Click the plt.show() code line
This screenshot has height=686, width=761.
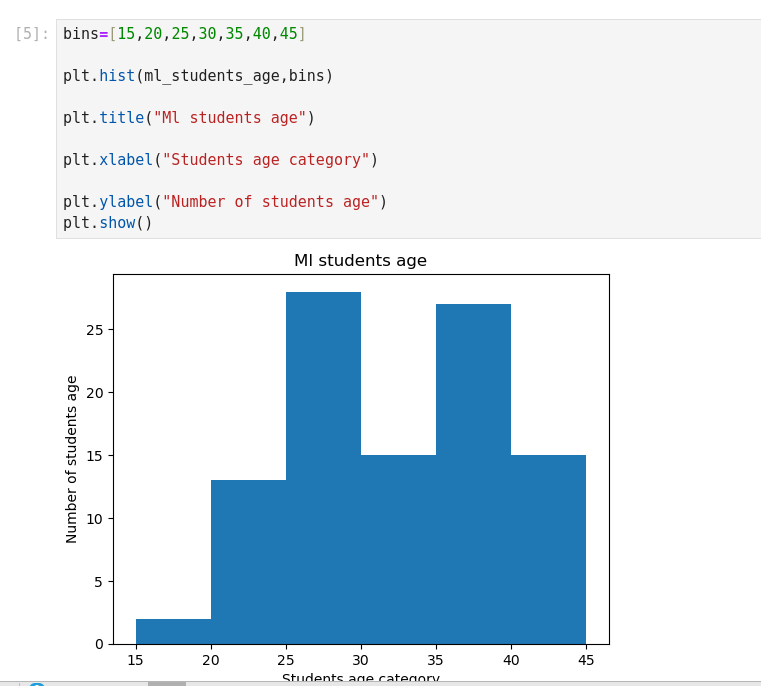108,223
